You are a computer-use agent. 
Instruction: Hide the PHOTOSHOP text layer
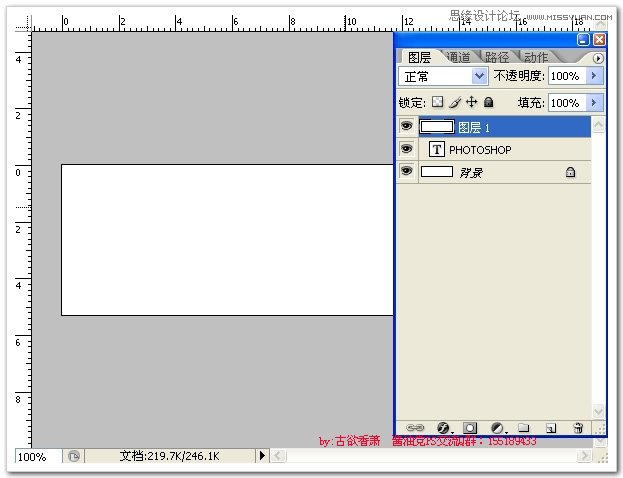(406, 149)
